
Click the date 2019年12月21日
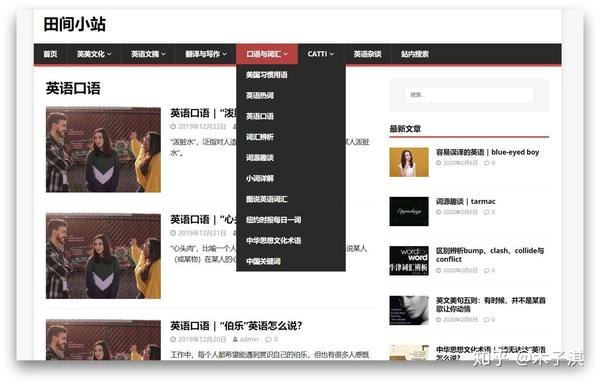[202, 233]
